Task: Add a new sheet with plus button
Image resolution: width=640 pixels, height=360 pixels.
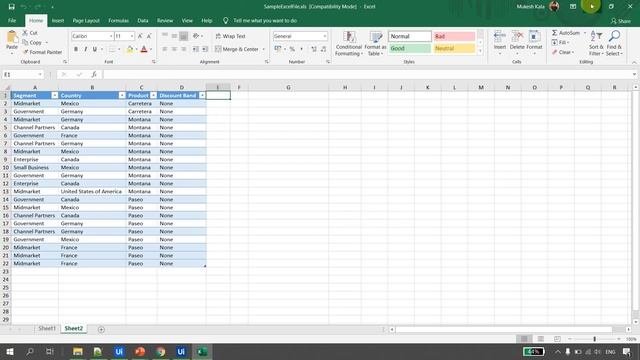Action: [x=101, y=329]
